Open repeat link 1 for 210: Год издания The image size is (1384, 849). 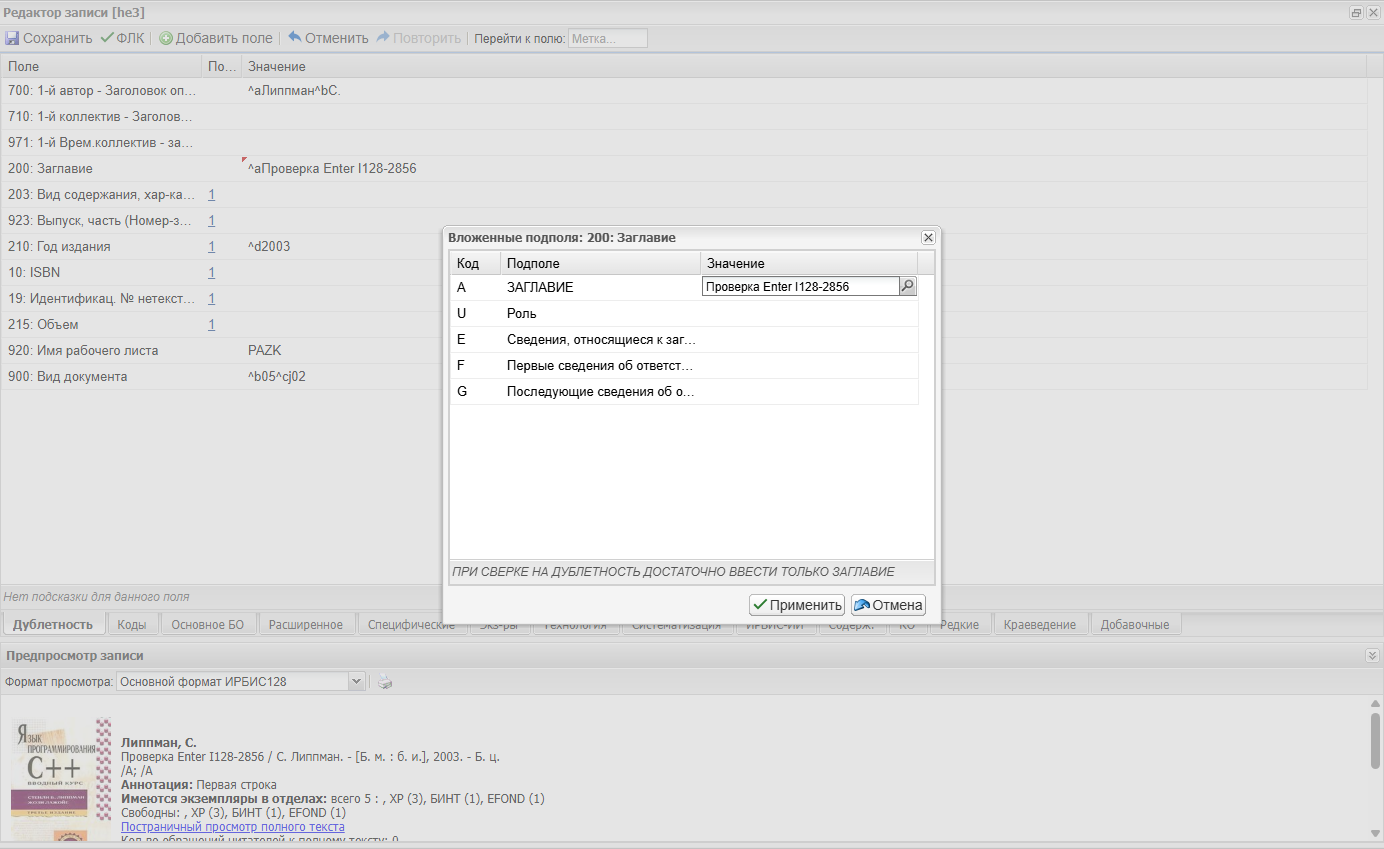pos(212,246)
